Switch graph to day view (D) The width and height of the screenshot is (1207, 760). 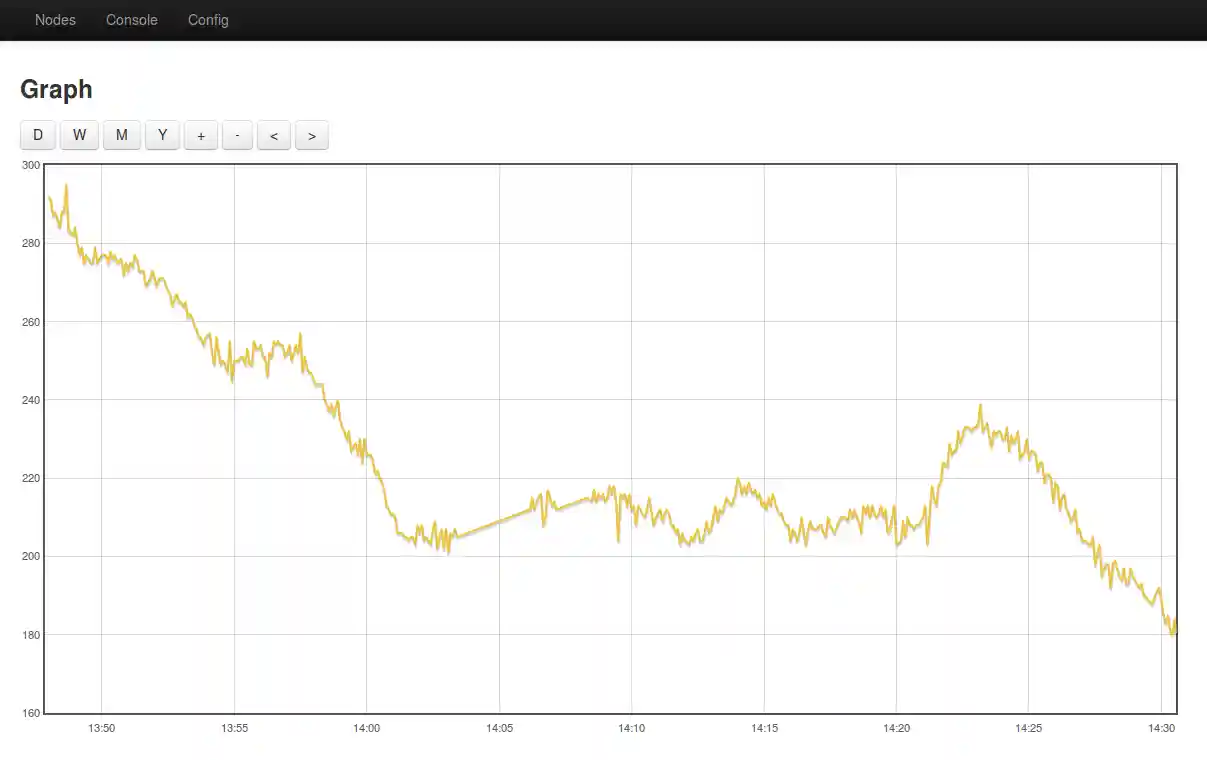click(x=38, y=135)
